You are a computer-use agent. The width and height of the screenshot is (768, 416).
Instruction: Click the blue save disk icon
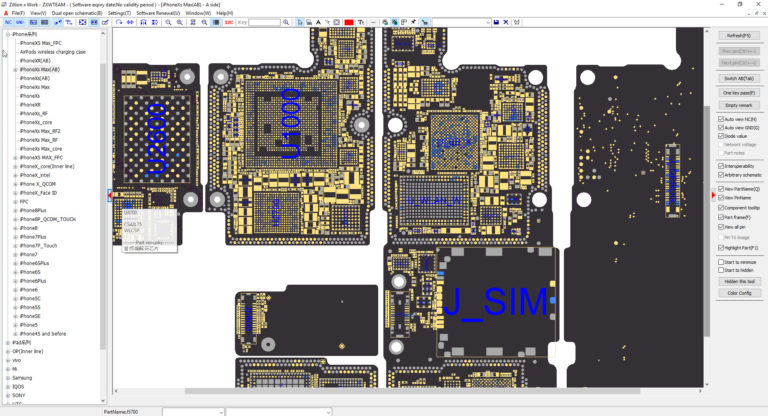tap(496, 22)
